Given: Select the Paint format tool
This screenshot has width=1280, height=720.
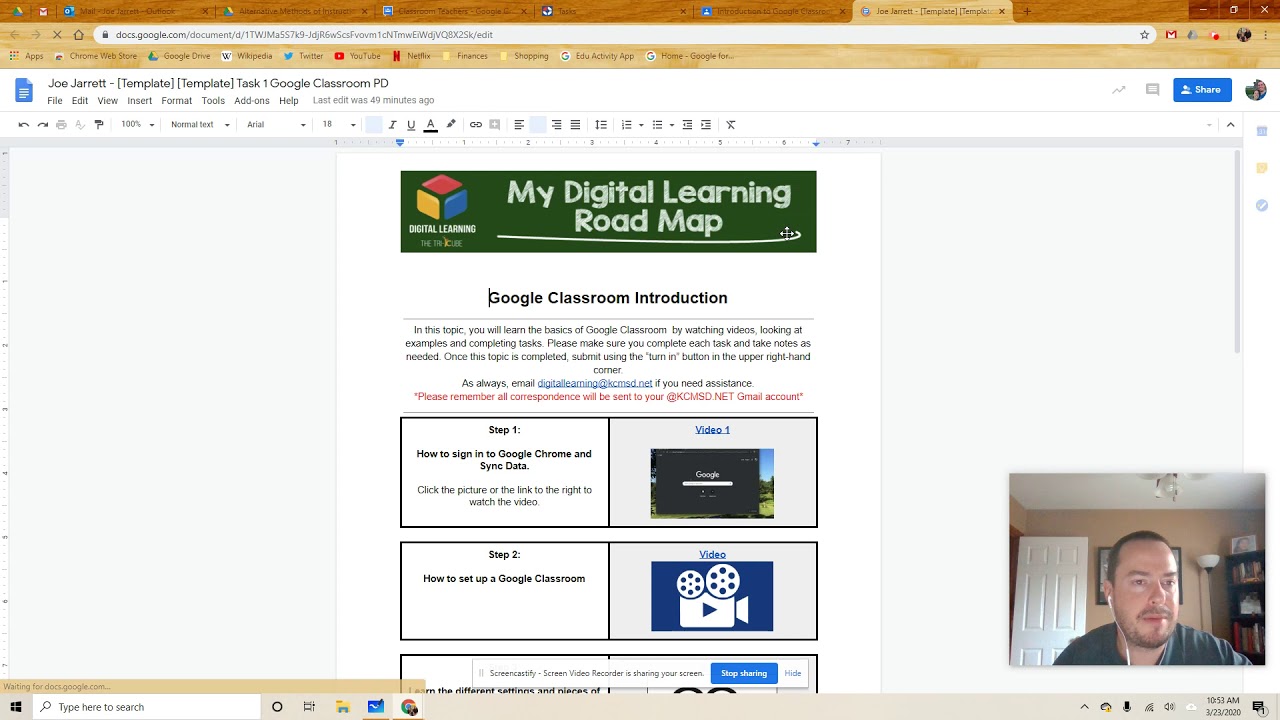Looking at the screenshot, I should [x=98, y=124].
